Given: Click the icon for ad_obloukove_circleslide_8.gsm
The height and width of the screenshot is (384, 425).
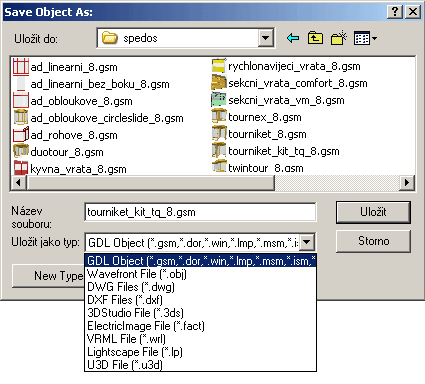Looking at the screenshot, I should click(x=21, y=117).
